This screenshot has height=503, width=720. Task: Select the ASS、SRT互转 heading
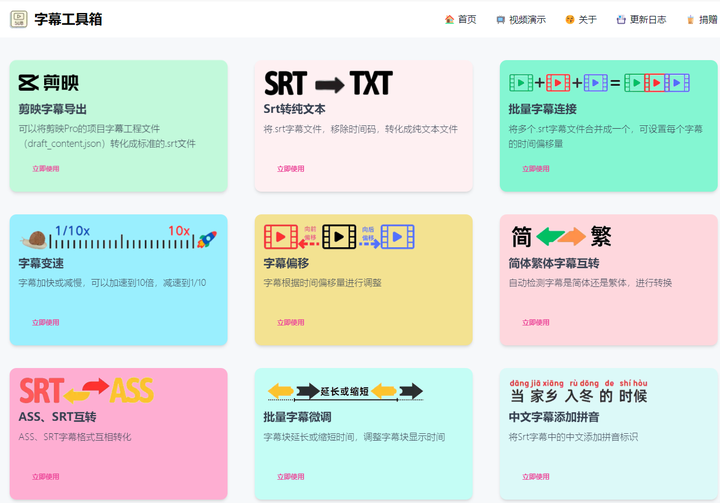(x=57, y=417)
